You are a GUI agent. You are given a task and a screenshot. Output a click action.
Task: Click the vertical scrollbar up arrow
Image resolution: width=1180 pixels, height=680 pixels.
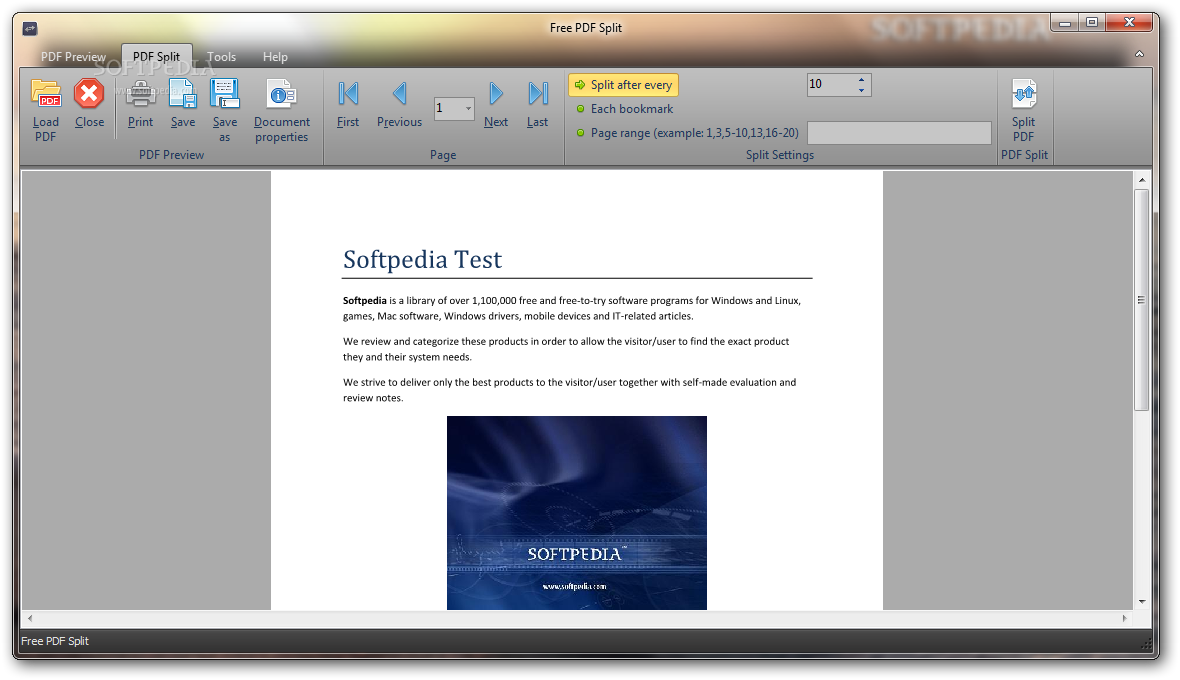(x=1142, y=180)
